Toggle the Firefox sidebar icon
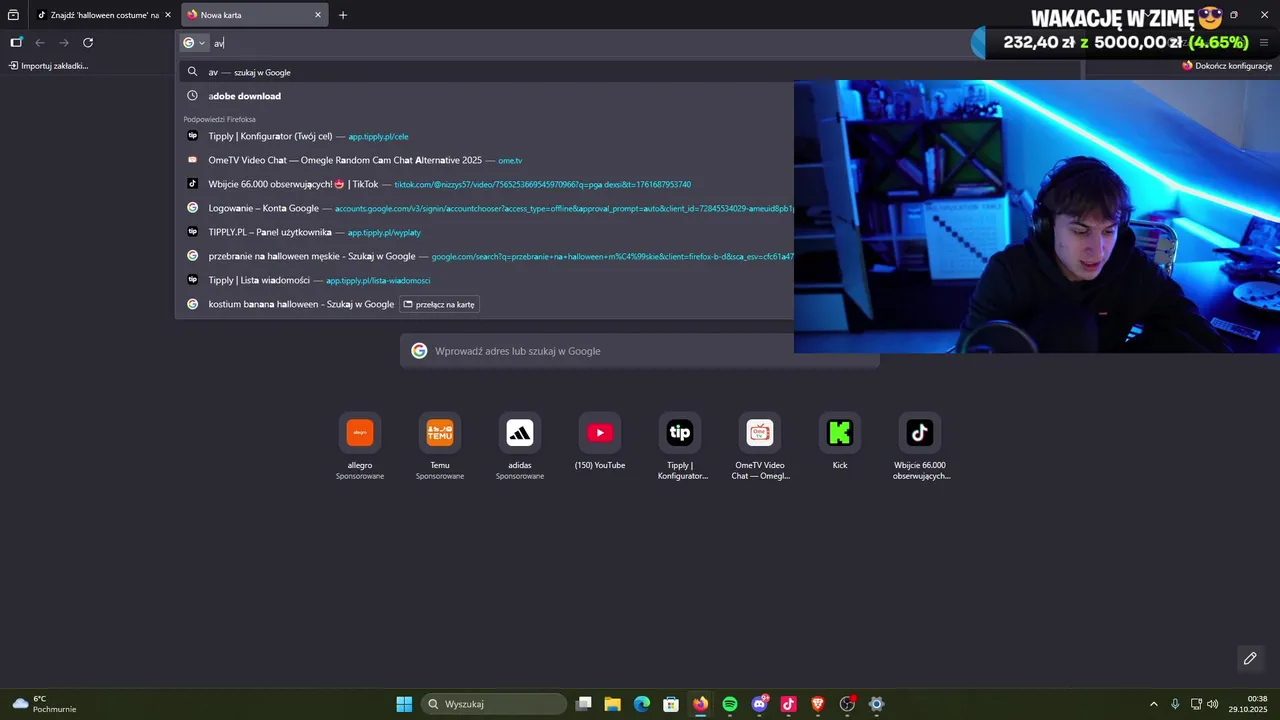1280x720 pixels. pos(16,43)
